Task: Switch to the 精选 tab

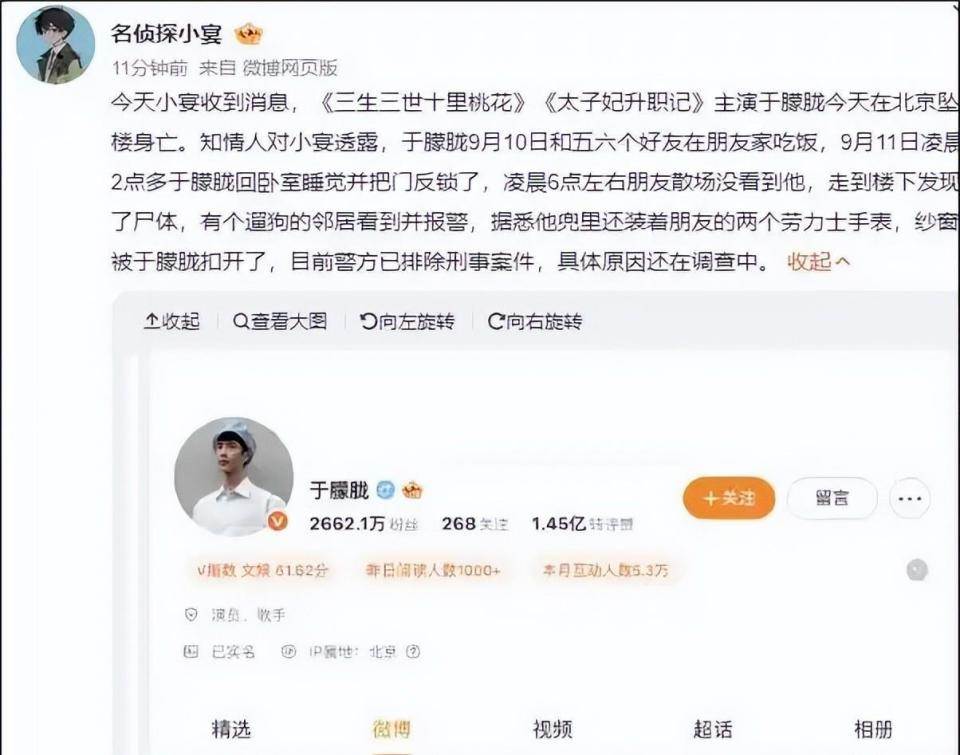Action: [x=231, y=729]
